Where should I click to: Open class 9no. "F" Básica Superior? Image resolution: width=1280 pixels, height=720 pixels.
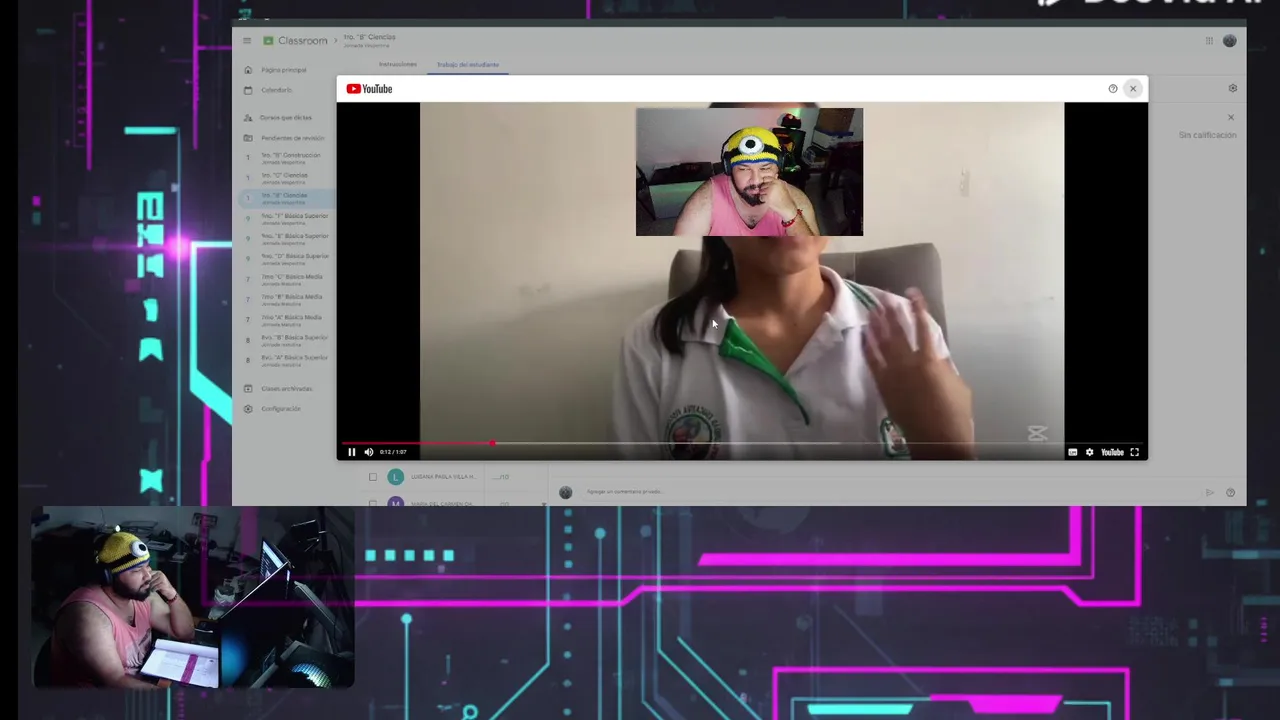(294, 218)
